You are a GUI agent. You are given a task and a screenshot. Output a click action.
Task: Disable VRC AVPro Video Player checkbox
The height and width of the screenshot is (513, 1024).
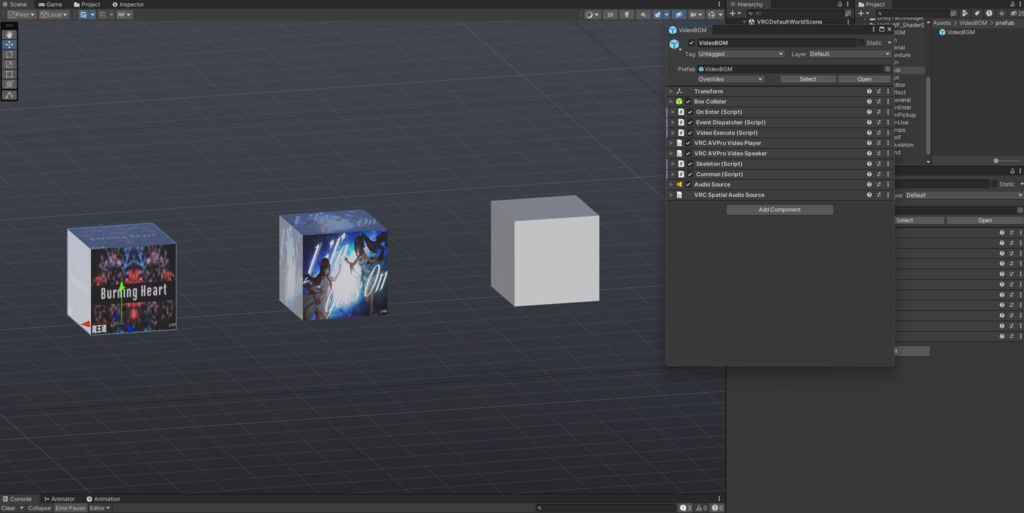tap(688, 143)
